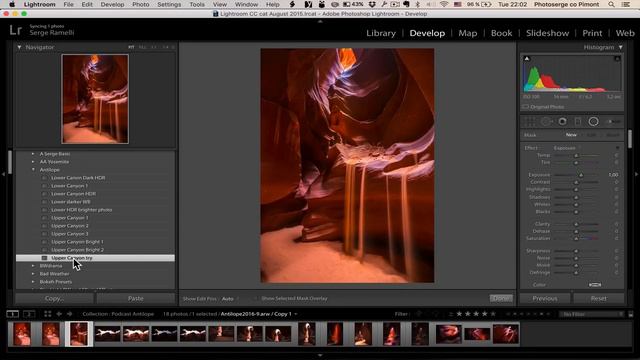640x360 pixels.
Task: Switch to the Slideshow module
Action: (x=547, y=33)
